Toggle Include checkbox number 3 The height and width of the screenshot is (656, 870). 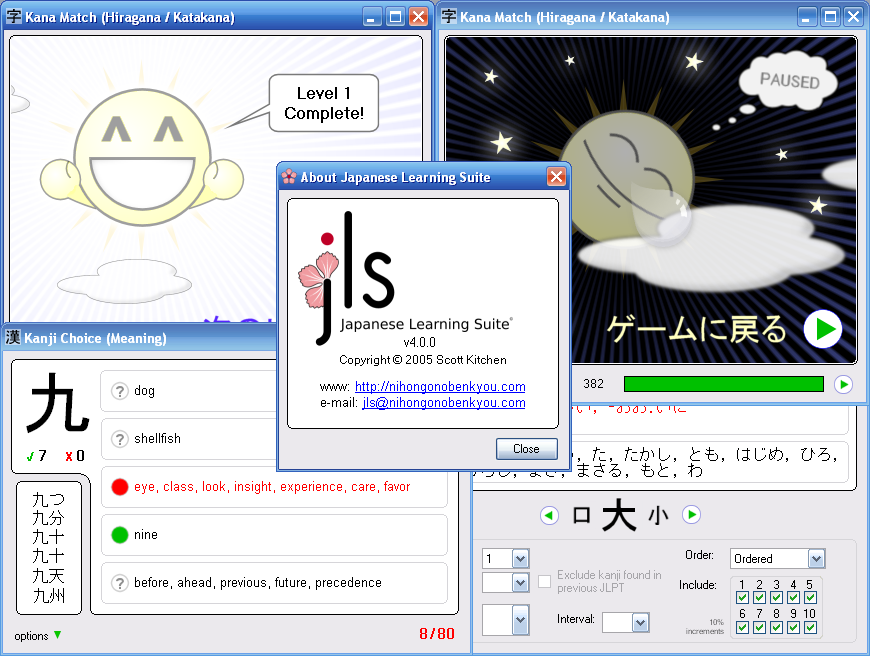776,597
